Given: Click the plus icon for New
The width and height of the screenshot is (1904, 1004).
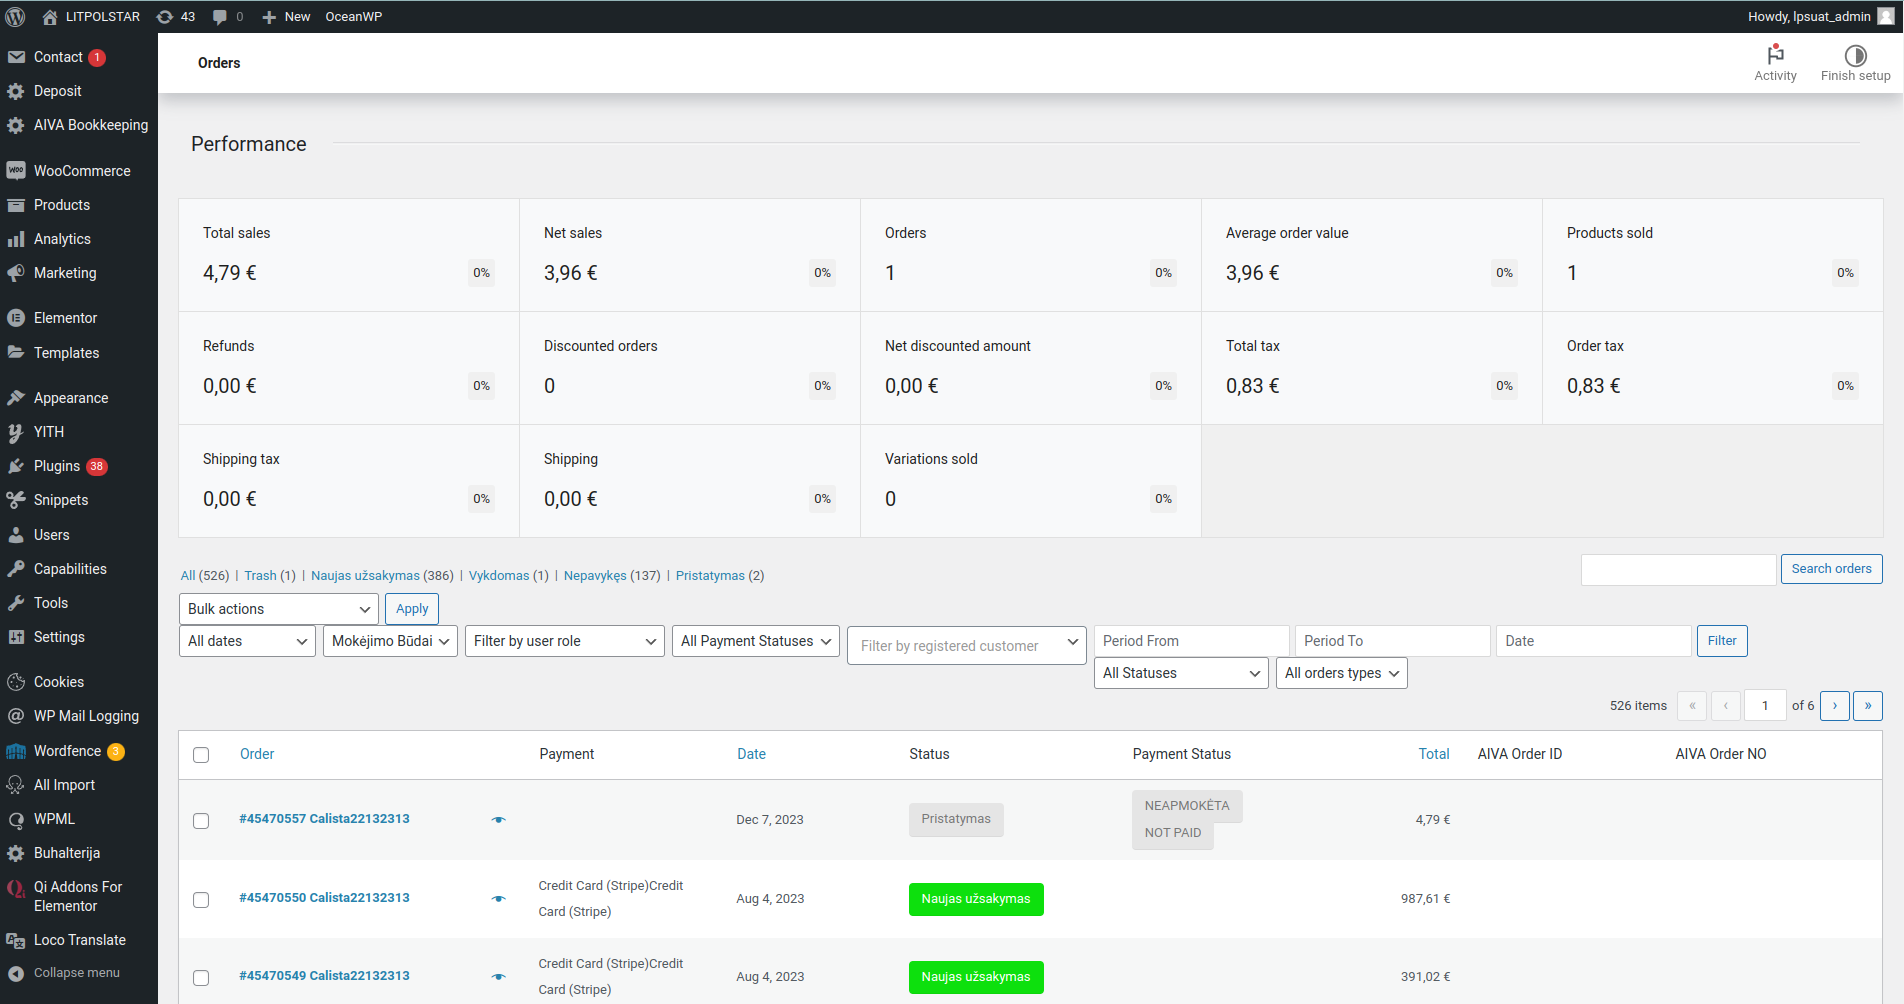Looking at the screenshot, I should (x=269, y=17).
